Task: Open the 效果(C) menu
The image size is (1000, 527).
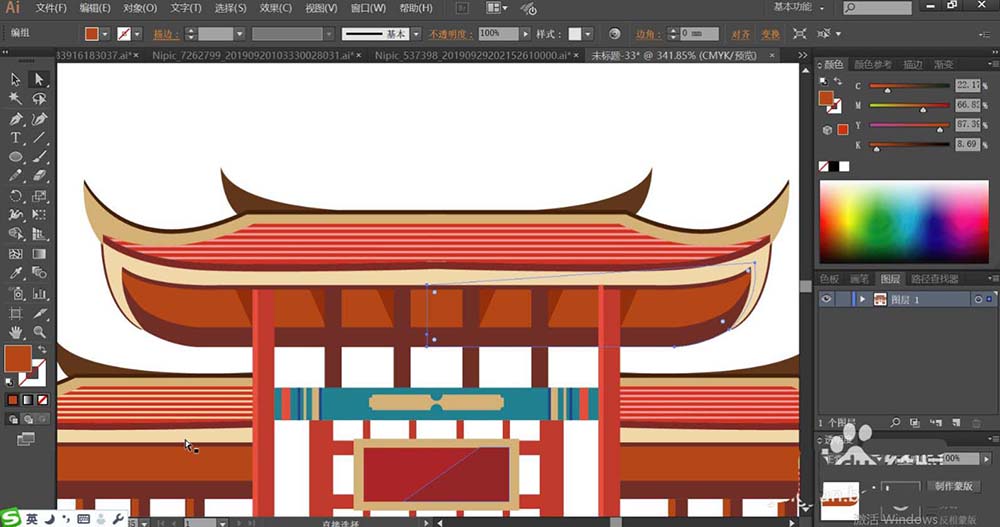Action: click(276, 8)
